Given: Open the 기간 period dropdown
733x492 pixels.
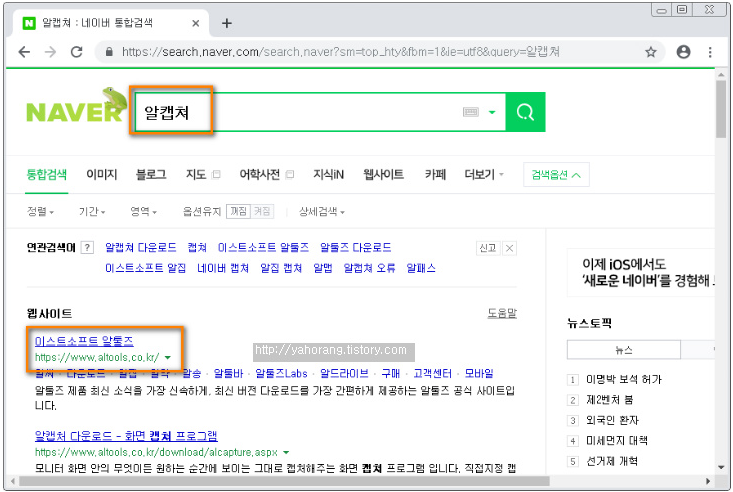Looking at the screenshot, I should (x=92, y=212).
